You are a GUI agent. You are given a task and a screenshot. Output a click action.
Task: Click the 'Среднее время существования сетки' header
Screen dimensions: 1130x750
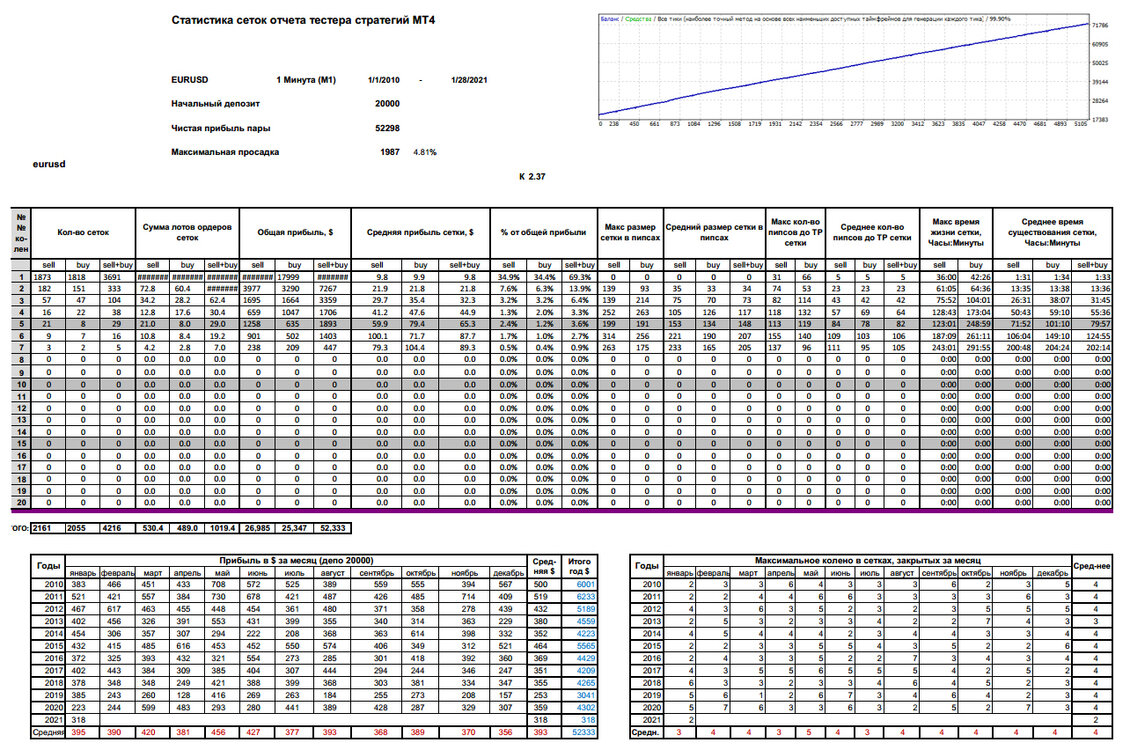[x=1052, y=233]
